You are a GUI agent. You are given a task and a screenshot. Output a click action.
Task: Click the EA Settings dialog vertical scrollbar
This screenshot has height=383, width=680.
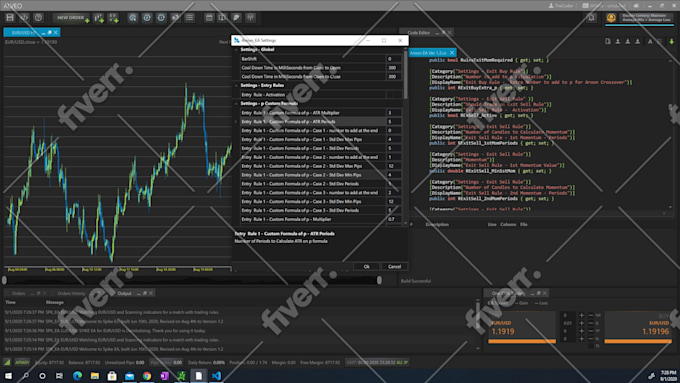pyautogui.click(x=405, y=74)
